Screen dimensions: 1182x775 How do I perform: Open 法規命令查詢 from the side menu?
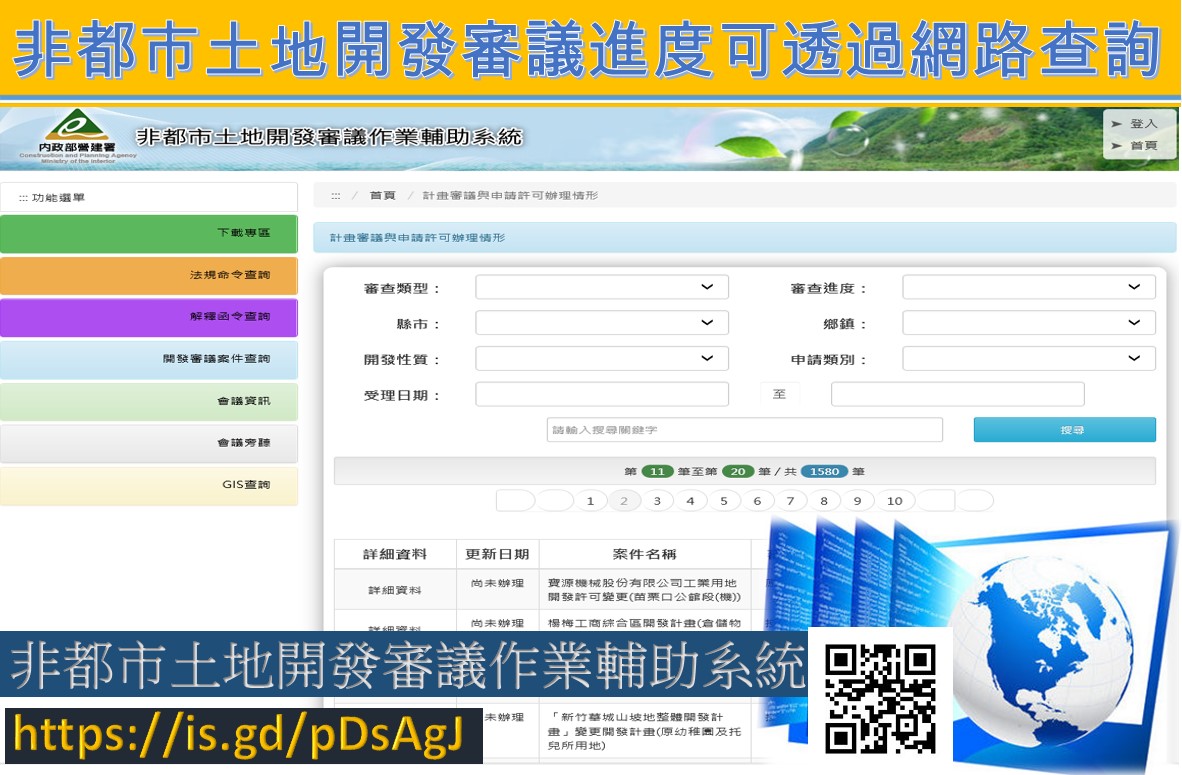click(149, 275)
